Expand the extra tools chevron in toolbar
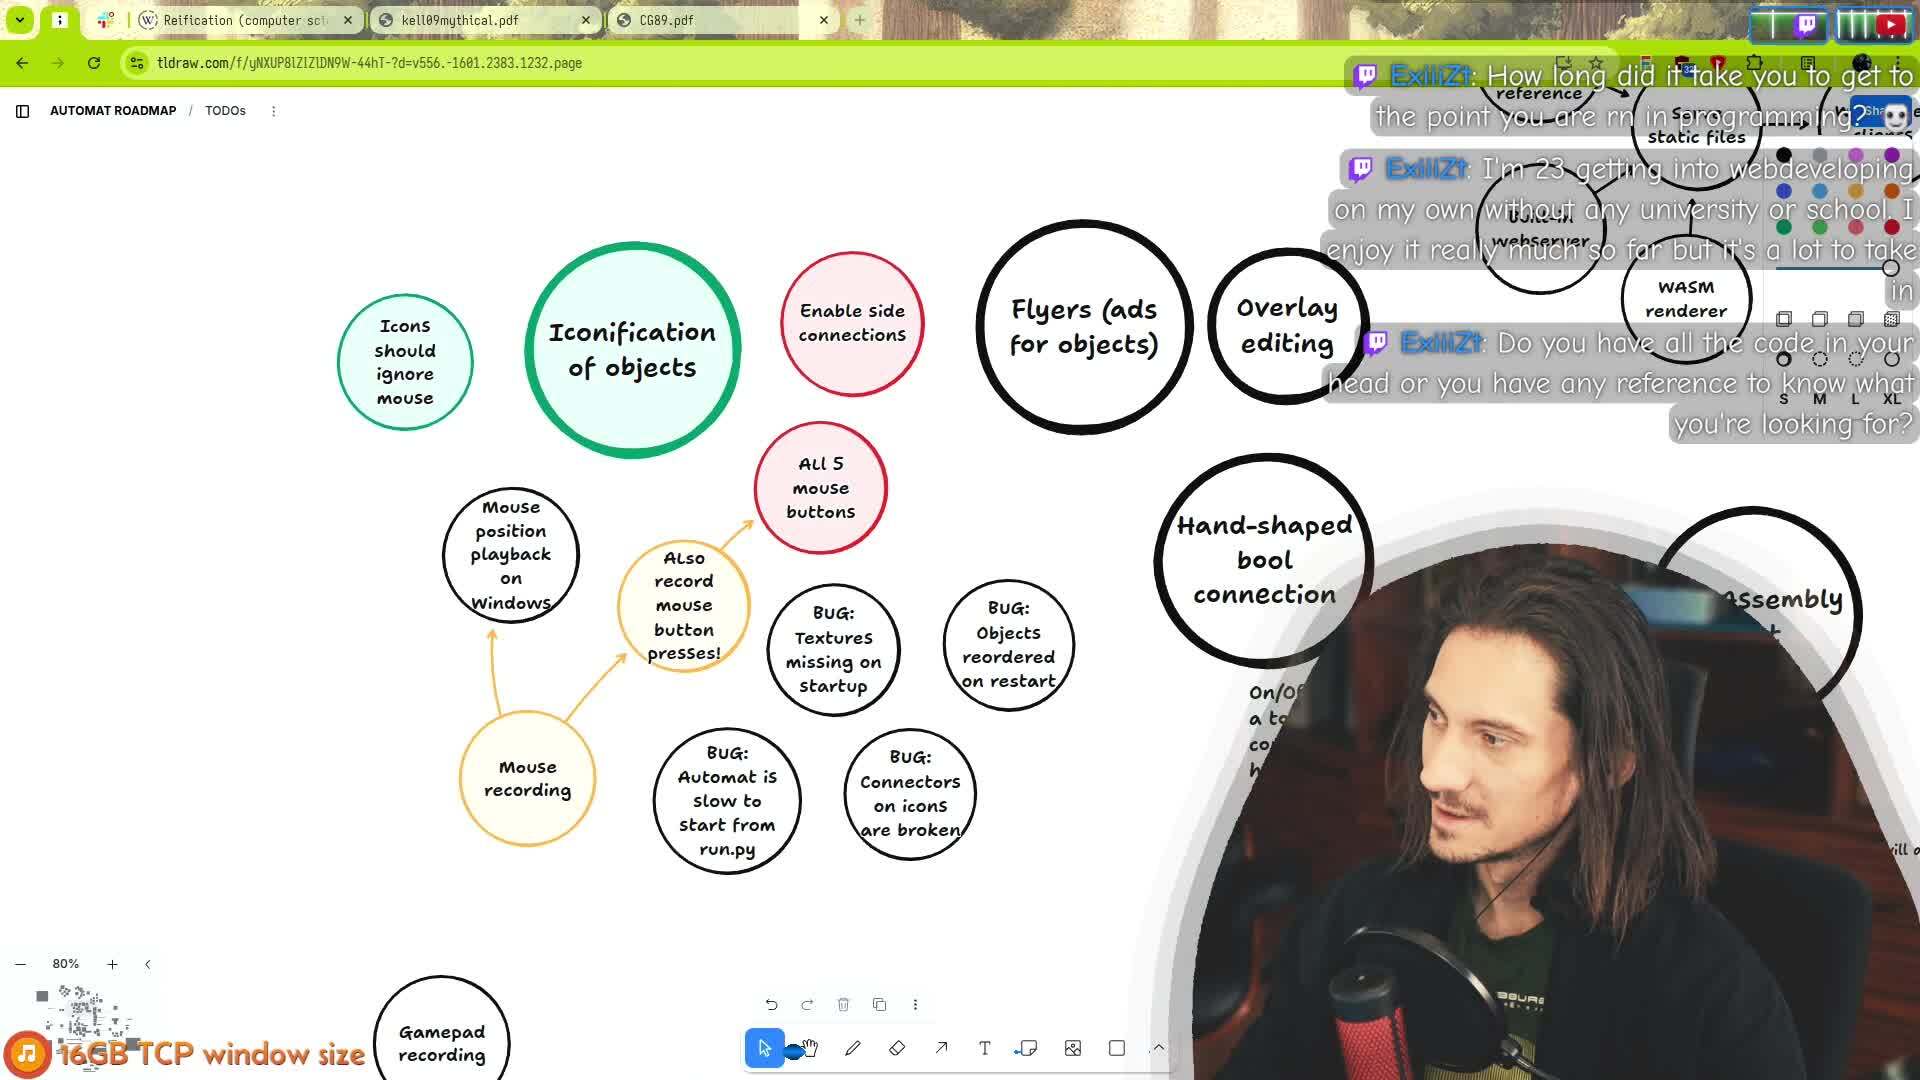This screenshot has height=1080, width=1920. click(x=1158, y=1048)
